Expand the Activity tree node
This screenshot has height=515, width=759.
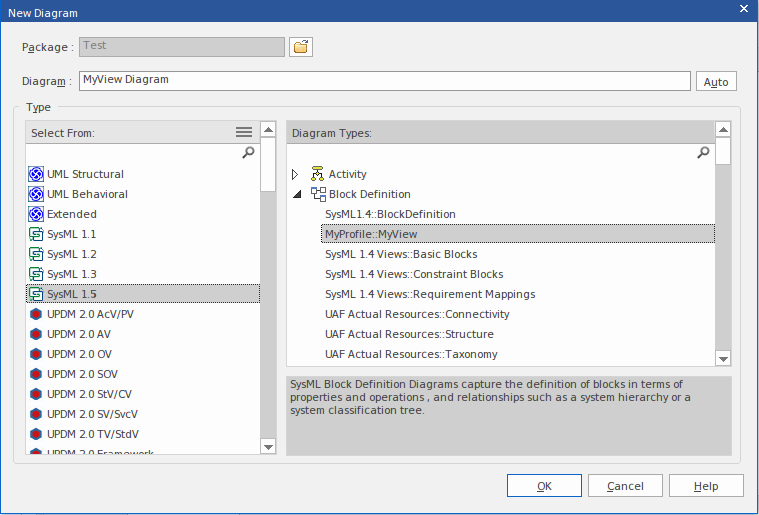pyautogui.click(x=296, y=174)
